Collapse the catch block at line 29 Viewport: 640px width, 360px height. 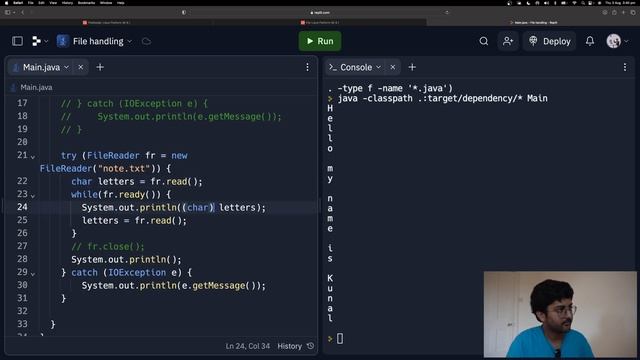[33, 274]
